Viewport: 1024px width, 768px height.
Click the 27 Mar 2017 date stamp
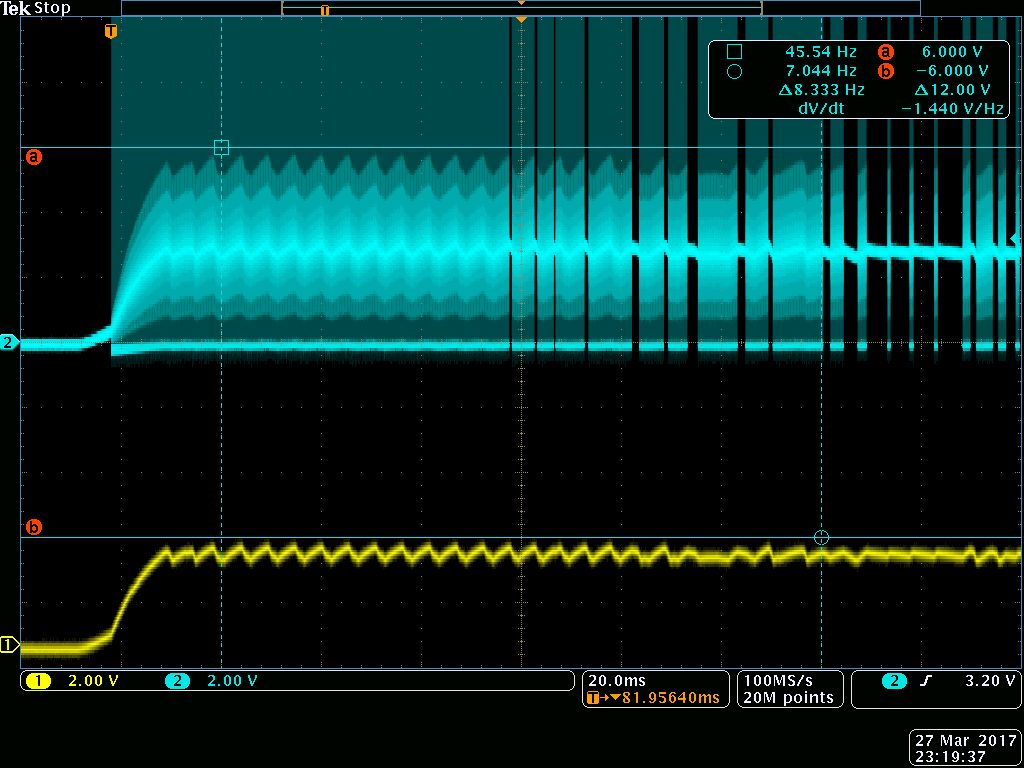965,741
